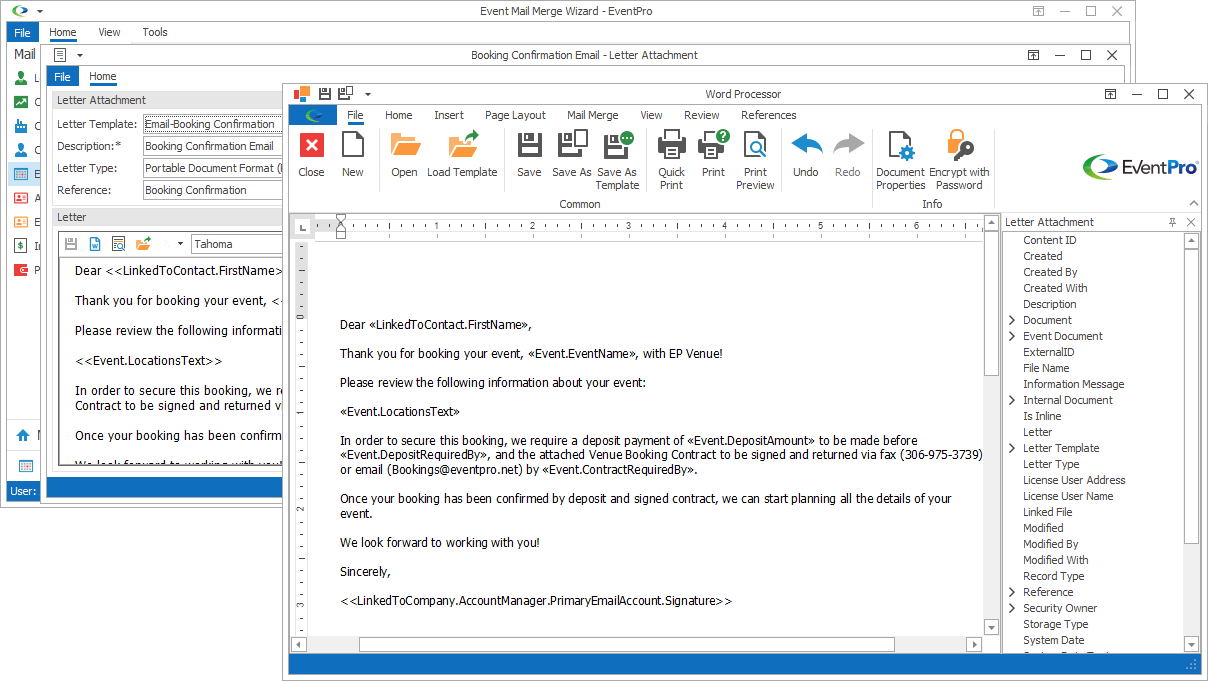
Task: Switch to Mail Merge ribbon tab
Action: point(593,115)
